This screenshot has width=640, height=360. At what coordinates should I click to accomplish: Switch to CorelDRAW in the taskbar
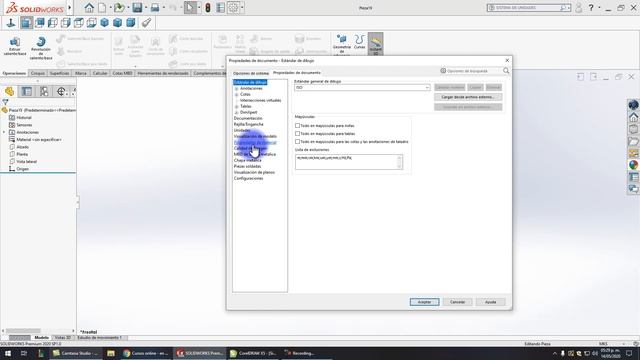[x=253, y=353]
